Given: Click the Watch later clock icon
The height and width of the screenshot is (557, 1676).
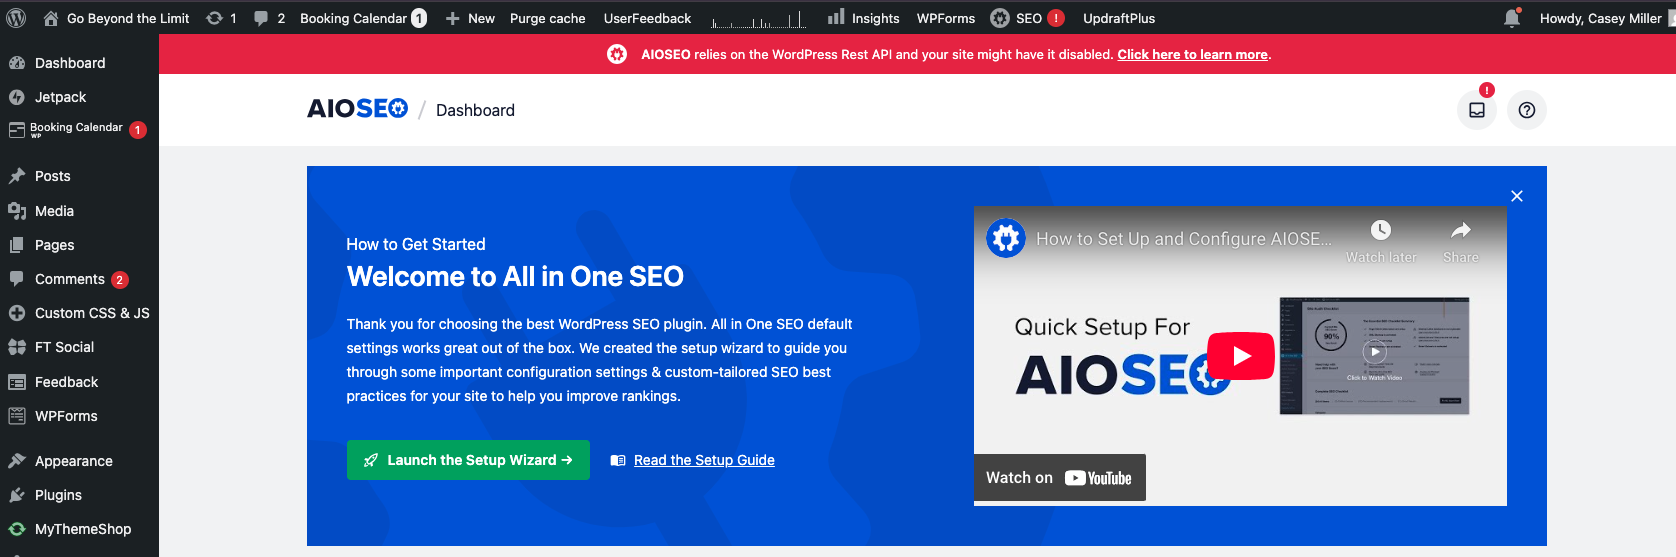Looking at the screenshot, I should (1380, 231).
